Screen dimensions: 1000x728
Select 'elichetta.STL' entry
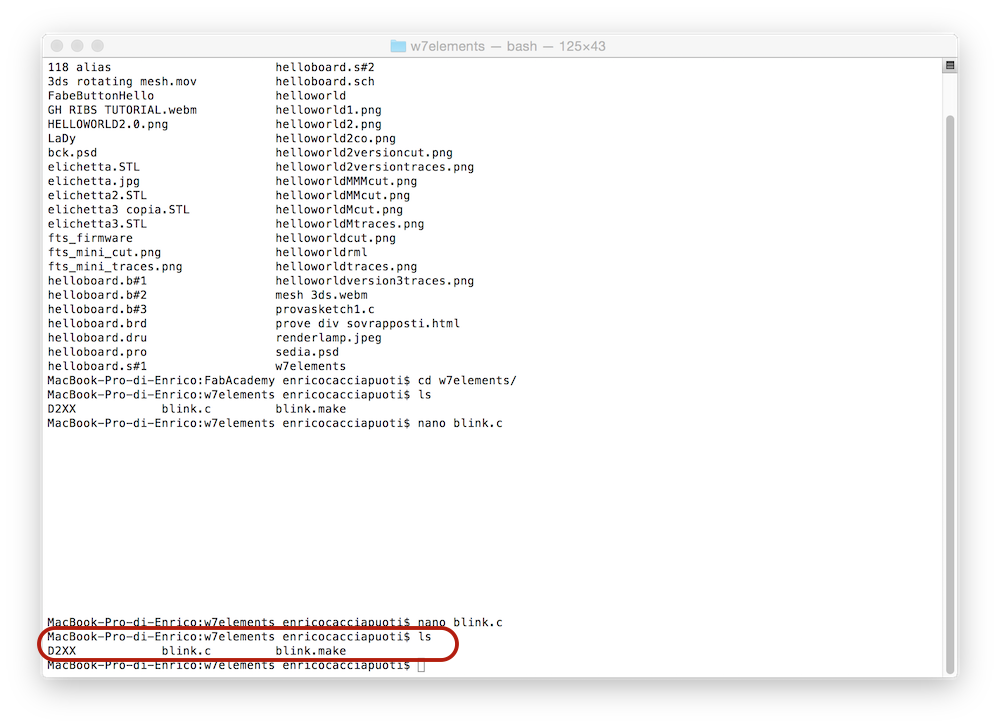point(94,167)
